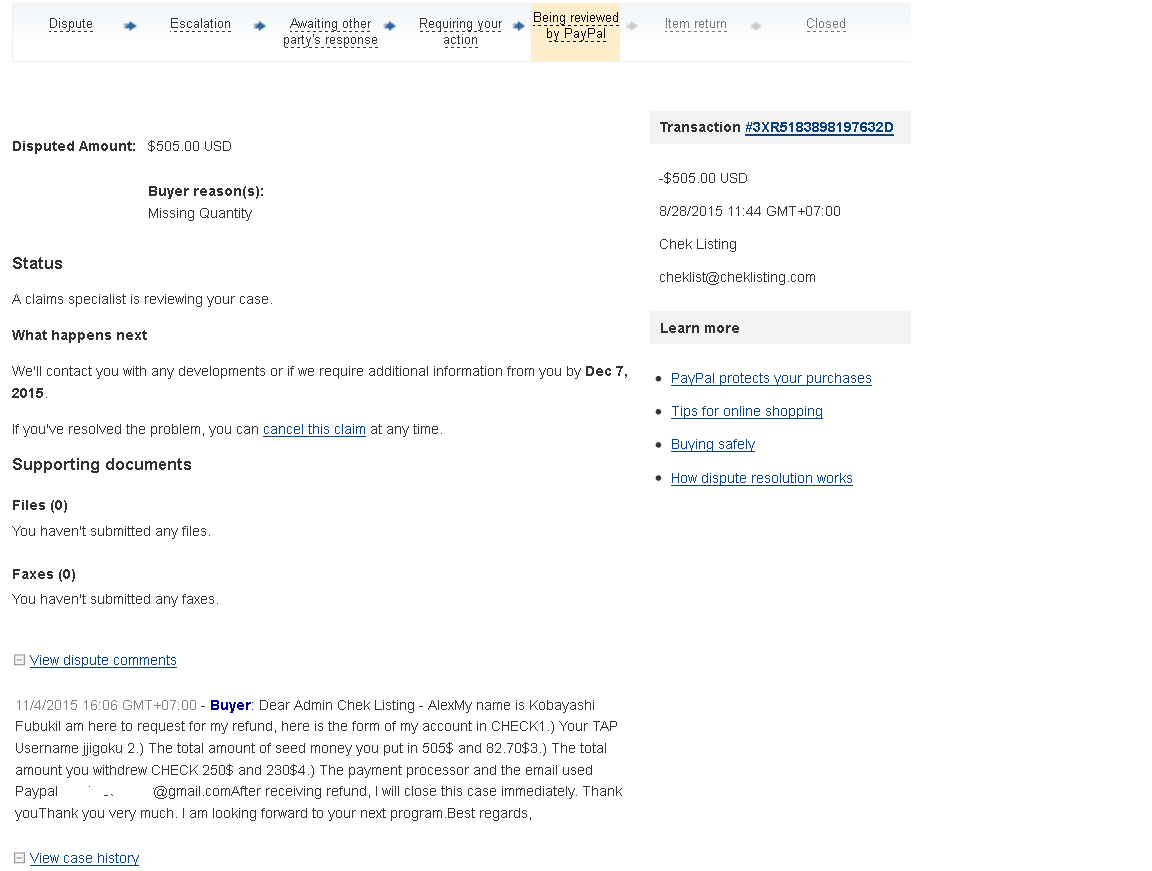Click the arrow icon right after Dispute step
The image size is (1152, 871).
pos(130,26)
